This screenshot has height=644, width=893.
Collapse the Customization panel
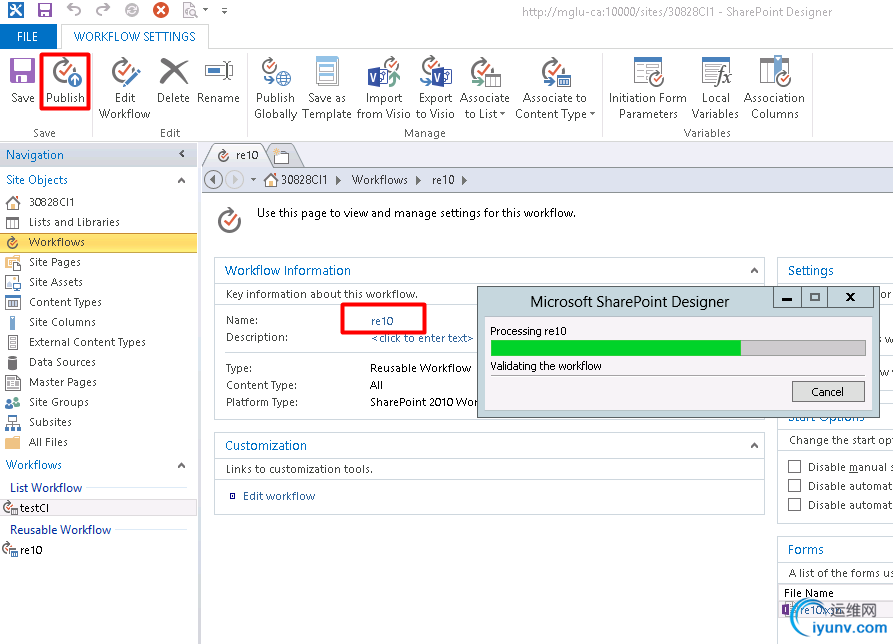point(754,445)
